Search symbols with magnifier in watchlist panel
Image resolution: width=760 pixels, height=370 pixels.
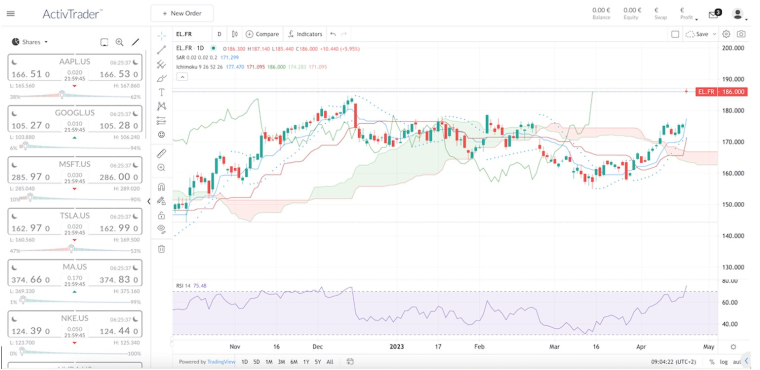(x=119, y=42)
